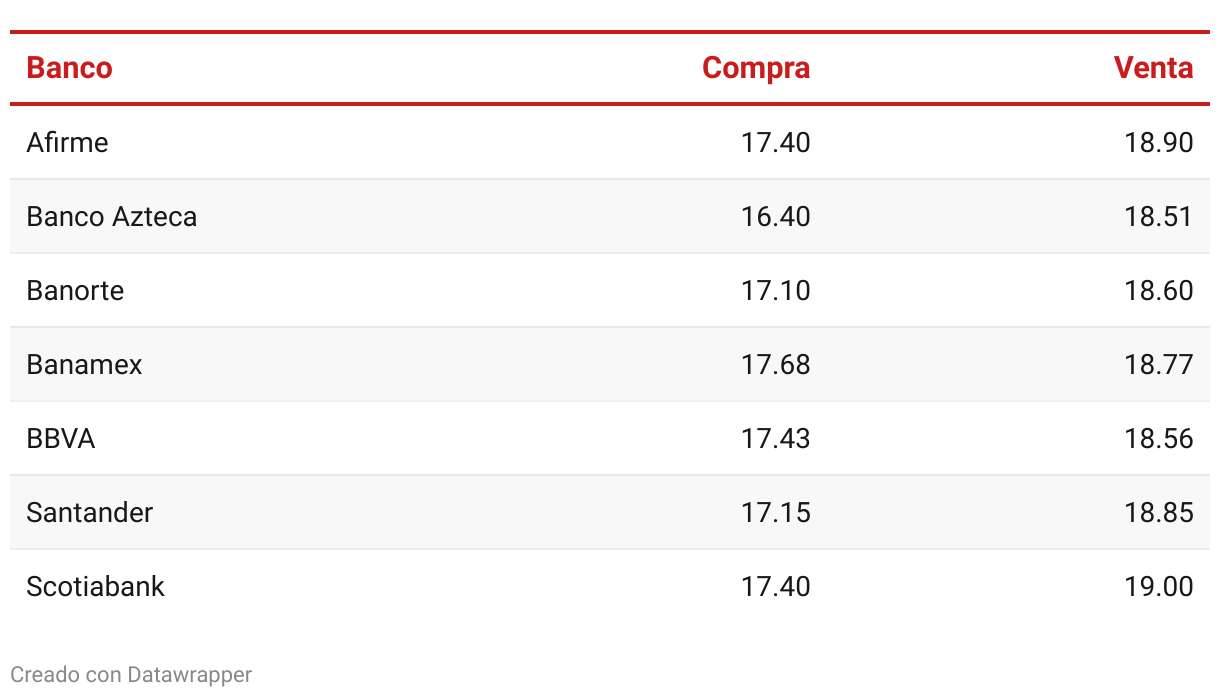
Task: Select the Banorte bank name cell
Action: click(75, 290)
